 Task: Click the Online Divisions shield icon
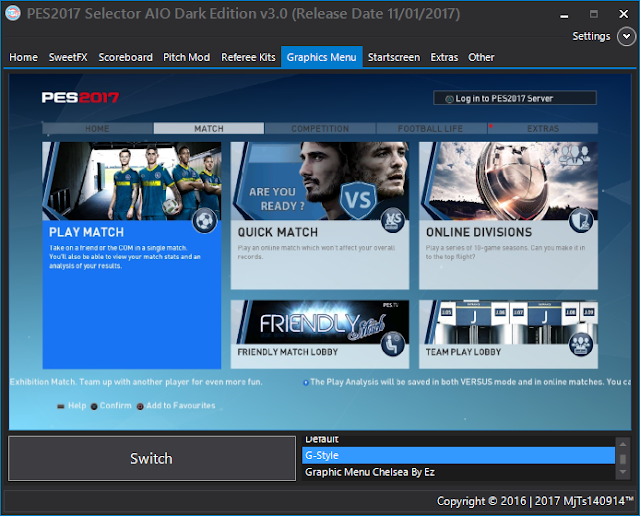(581, 221)
